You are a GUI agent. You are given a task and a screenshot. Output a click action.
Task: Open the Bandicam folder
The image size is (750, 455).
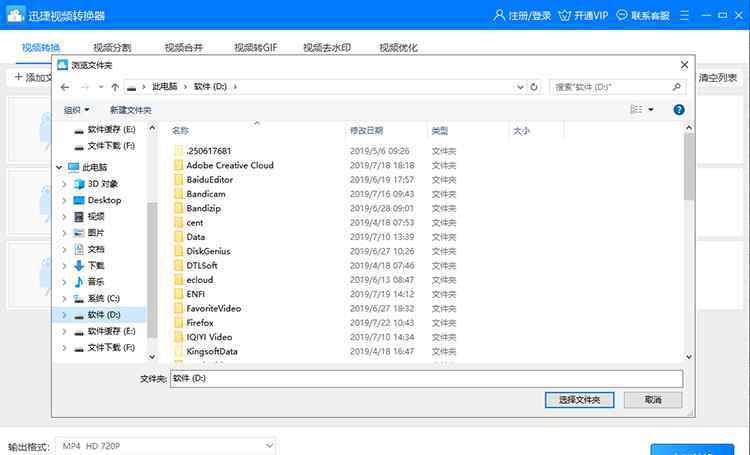(x=207, y=193)
